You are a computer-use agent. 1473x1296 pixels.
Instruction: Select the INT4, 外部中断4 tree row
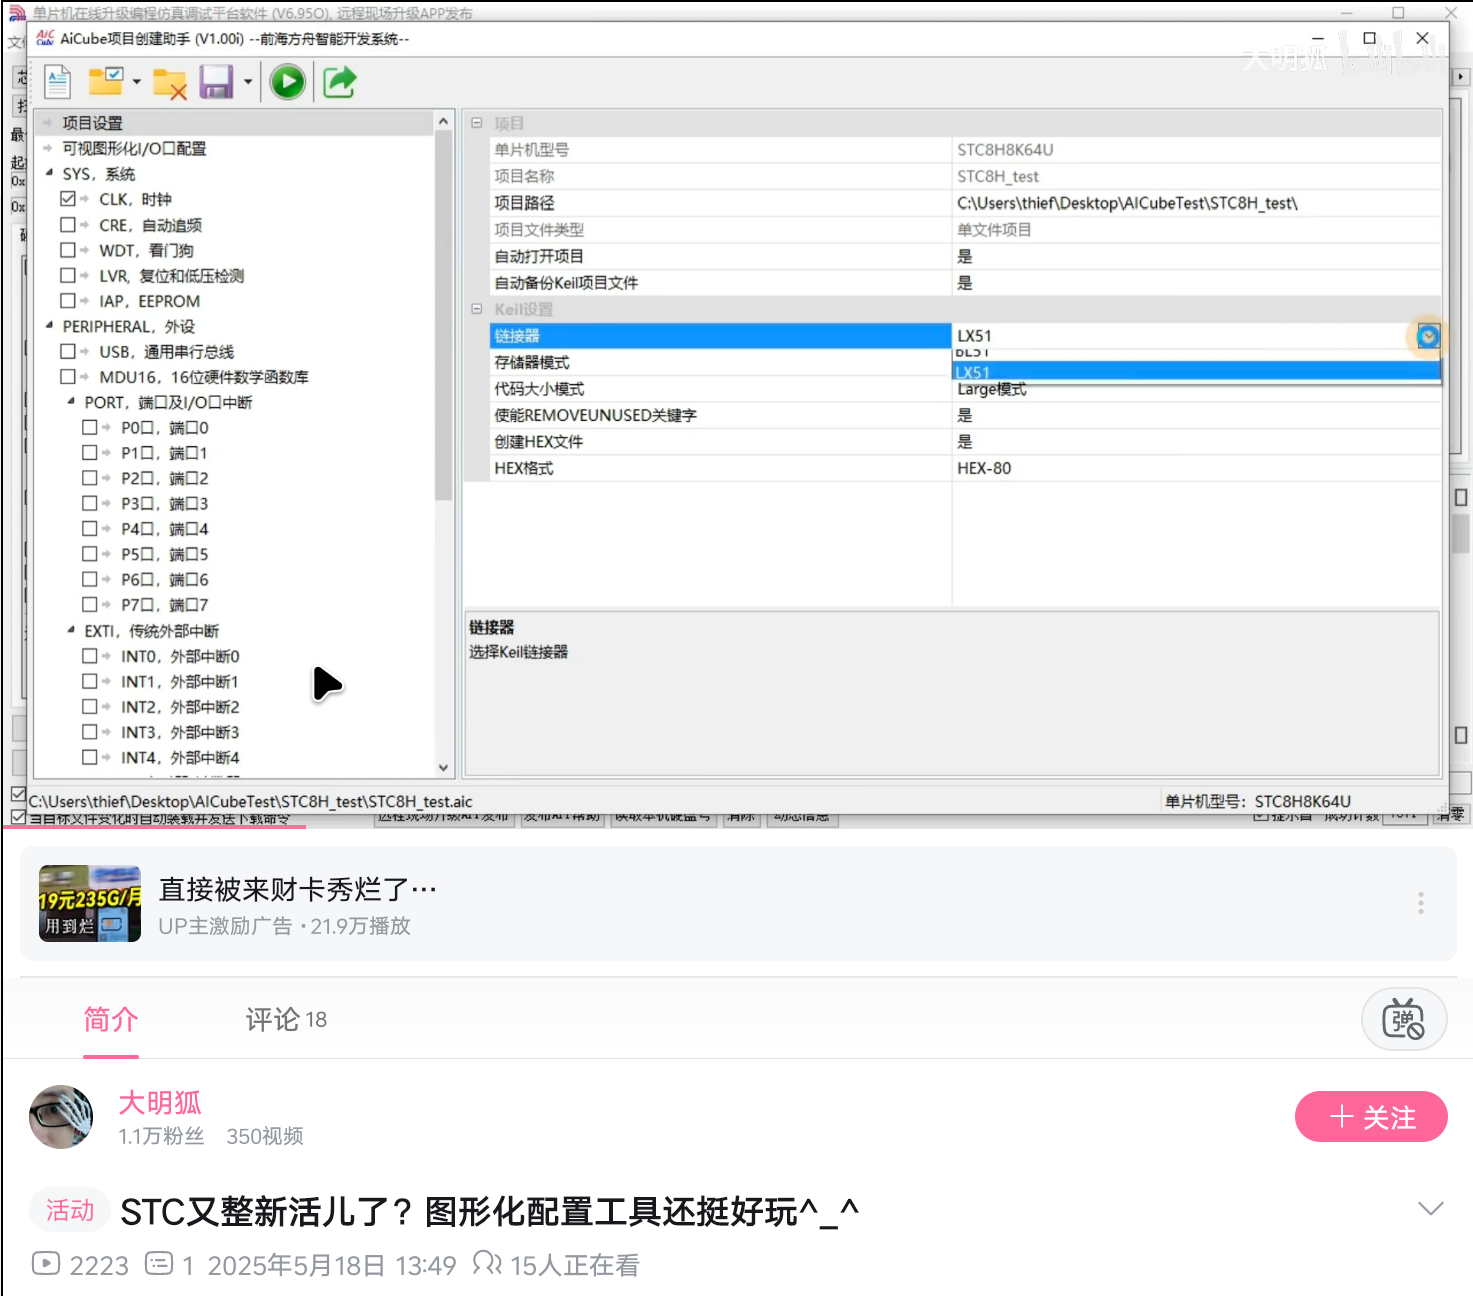pos(180,757)
